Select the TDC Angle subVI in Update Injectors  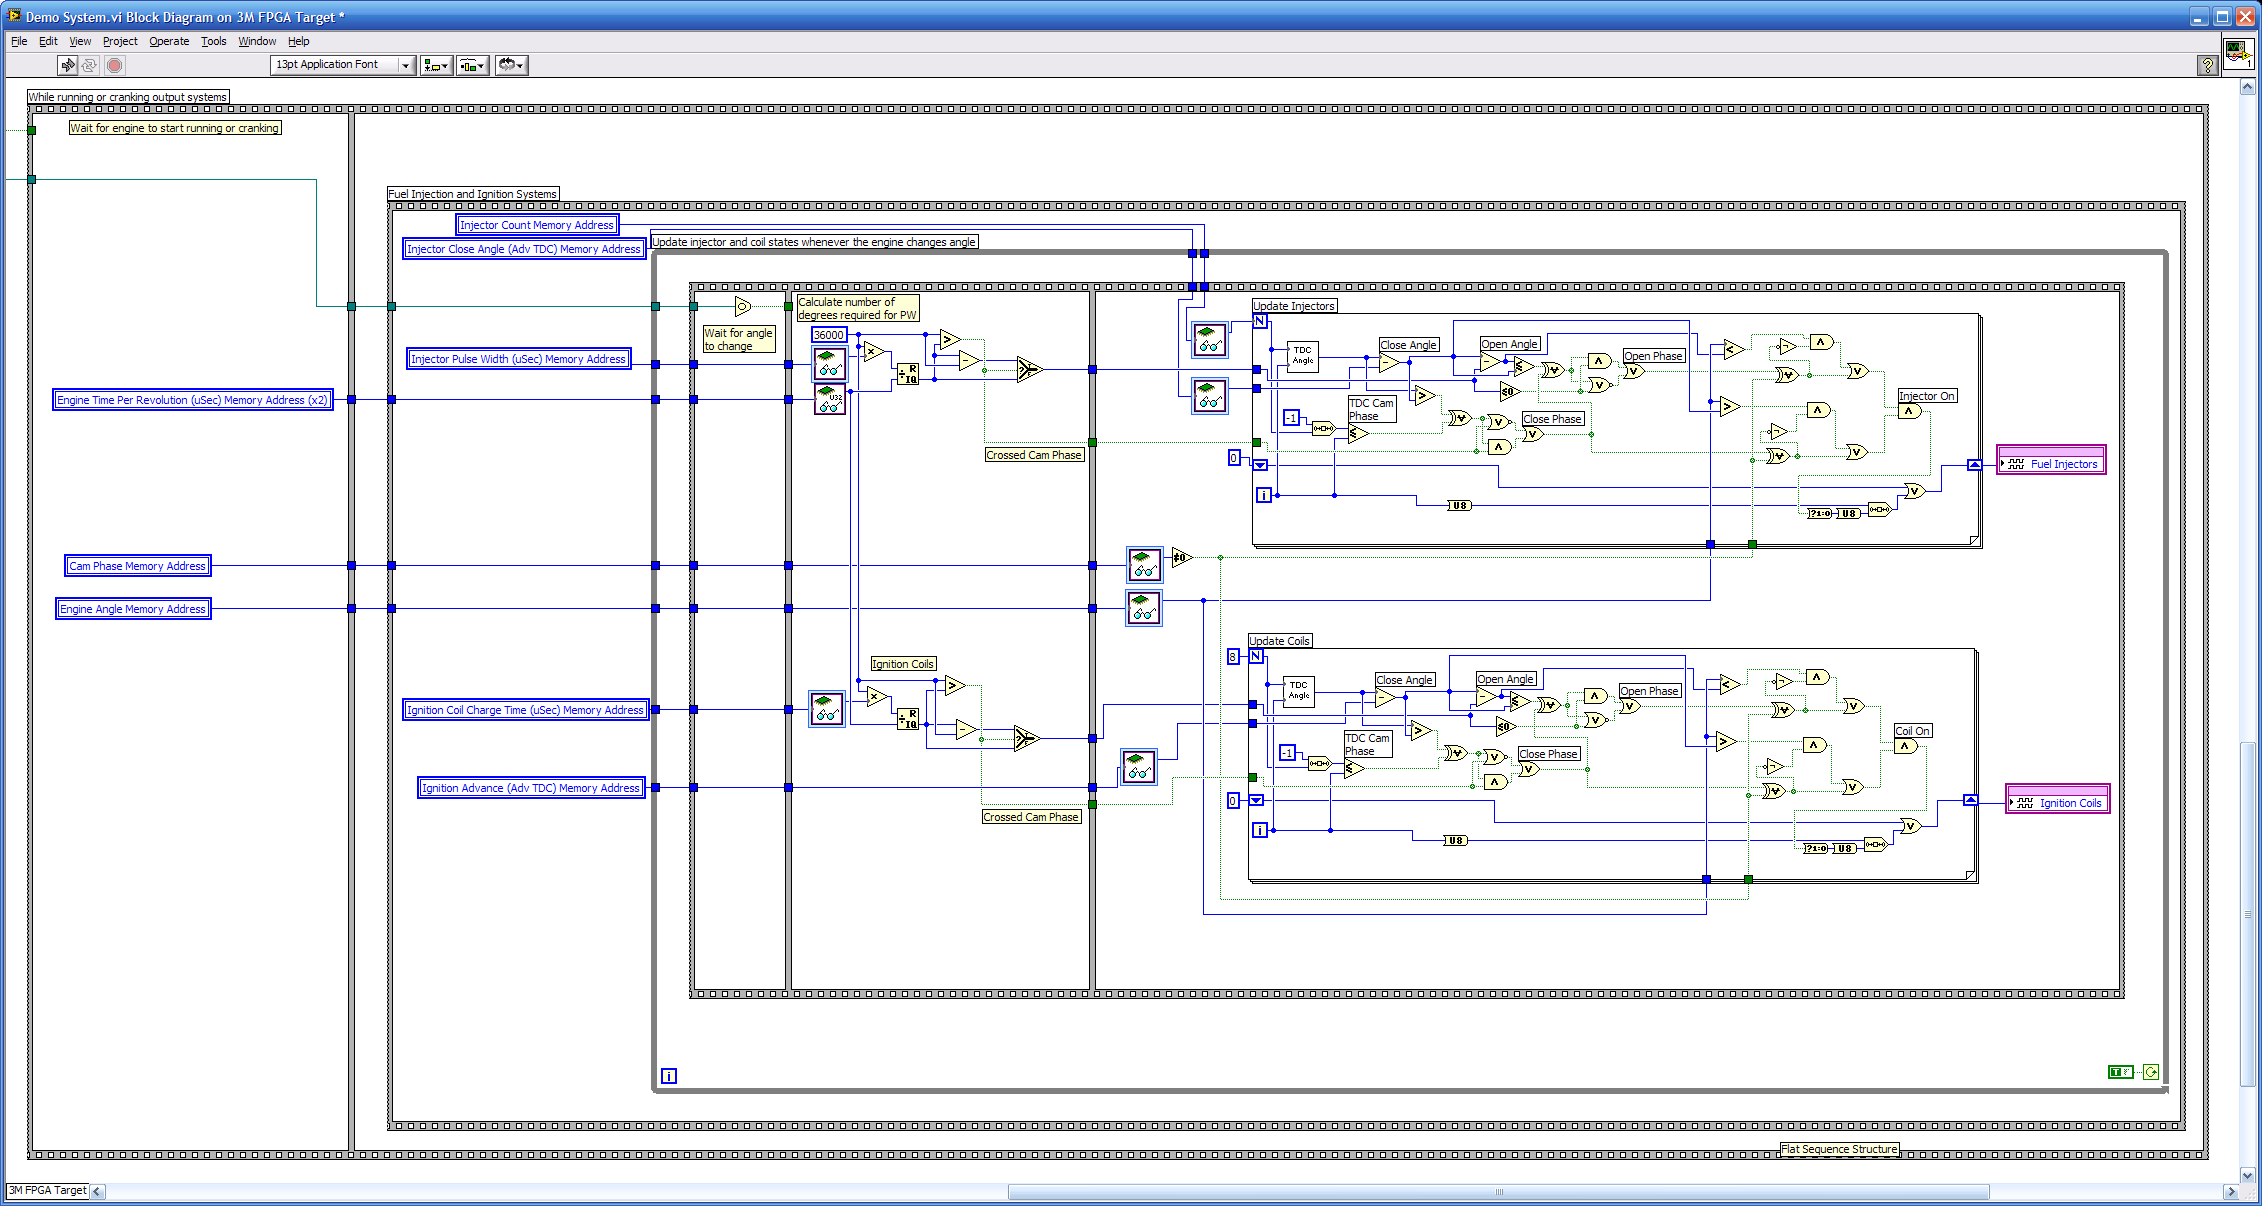coord(1302,356)
